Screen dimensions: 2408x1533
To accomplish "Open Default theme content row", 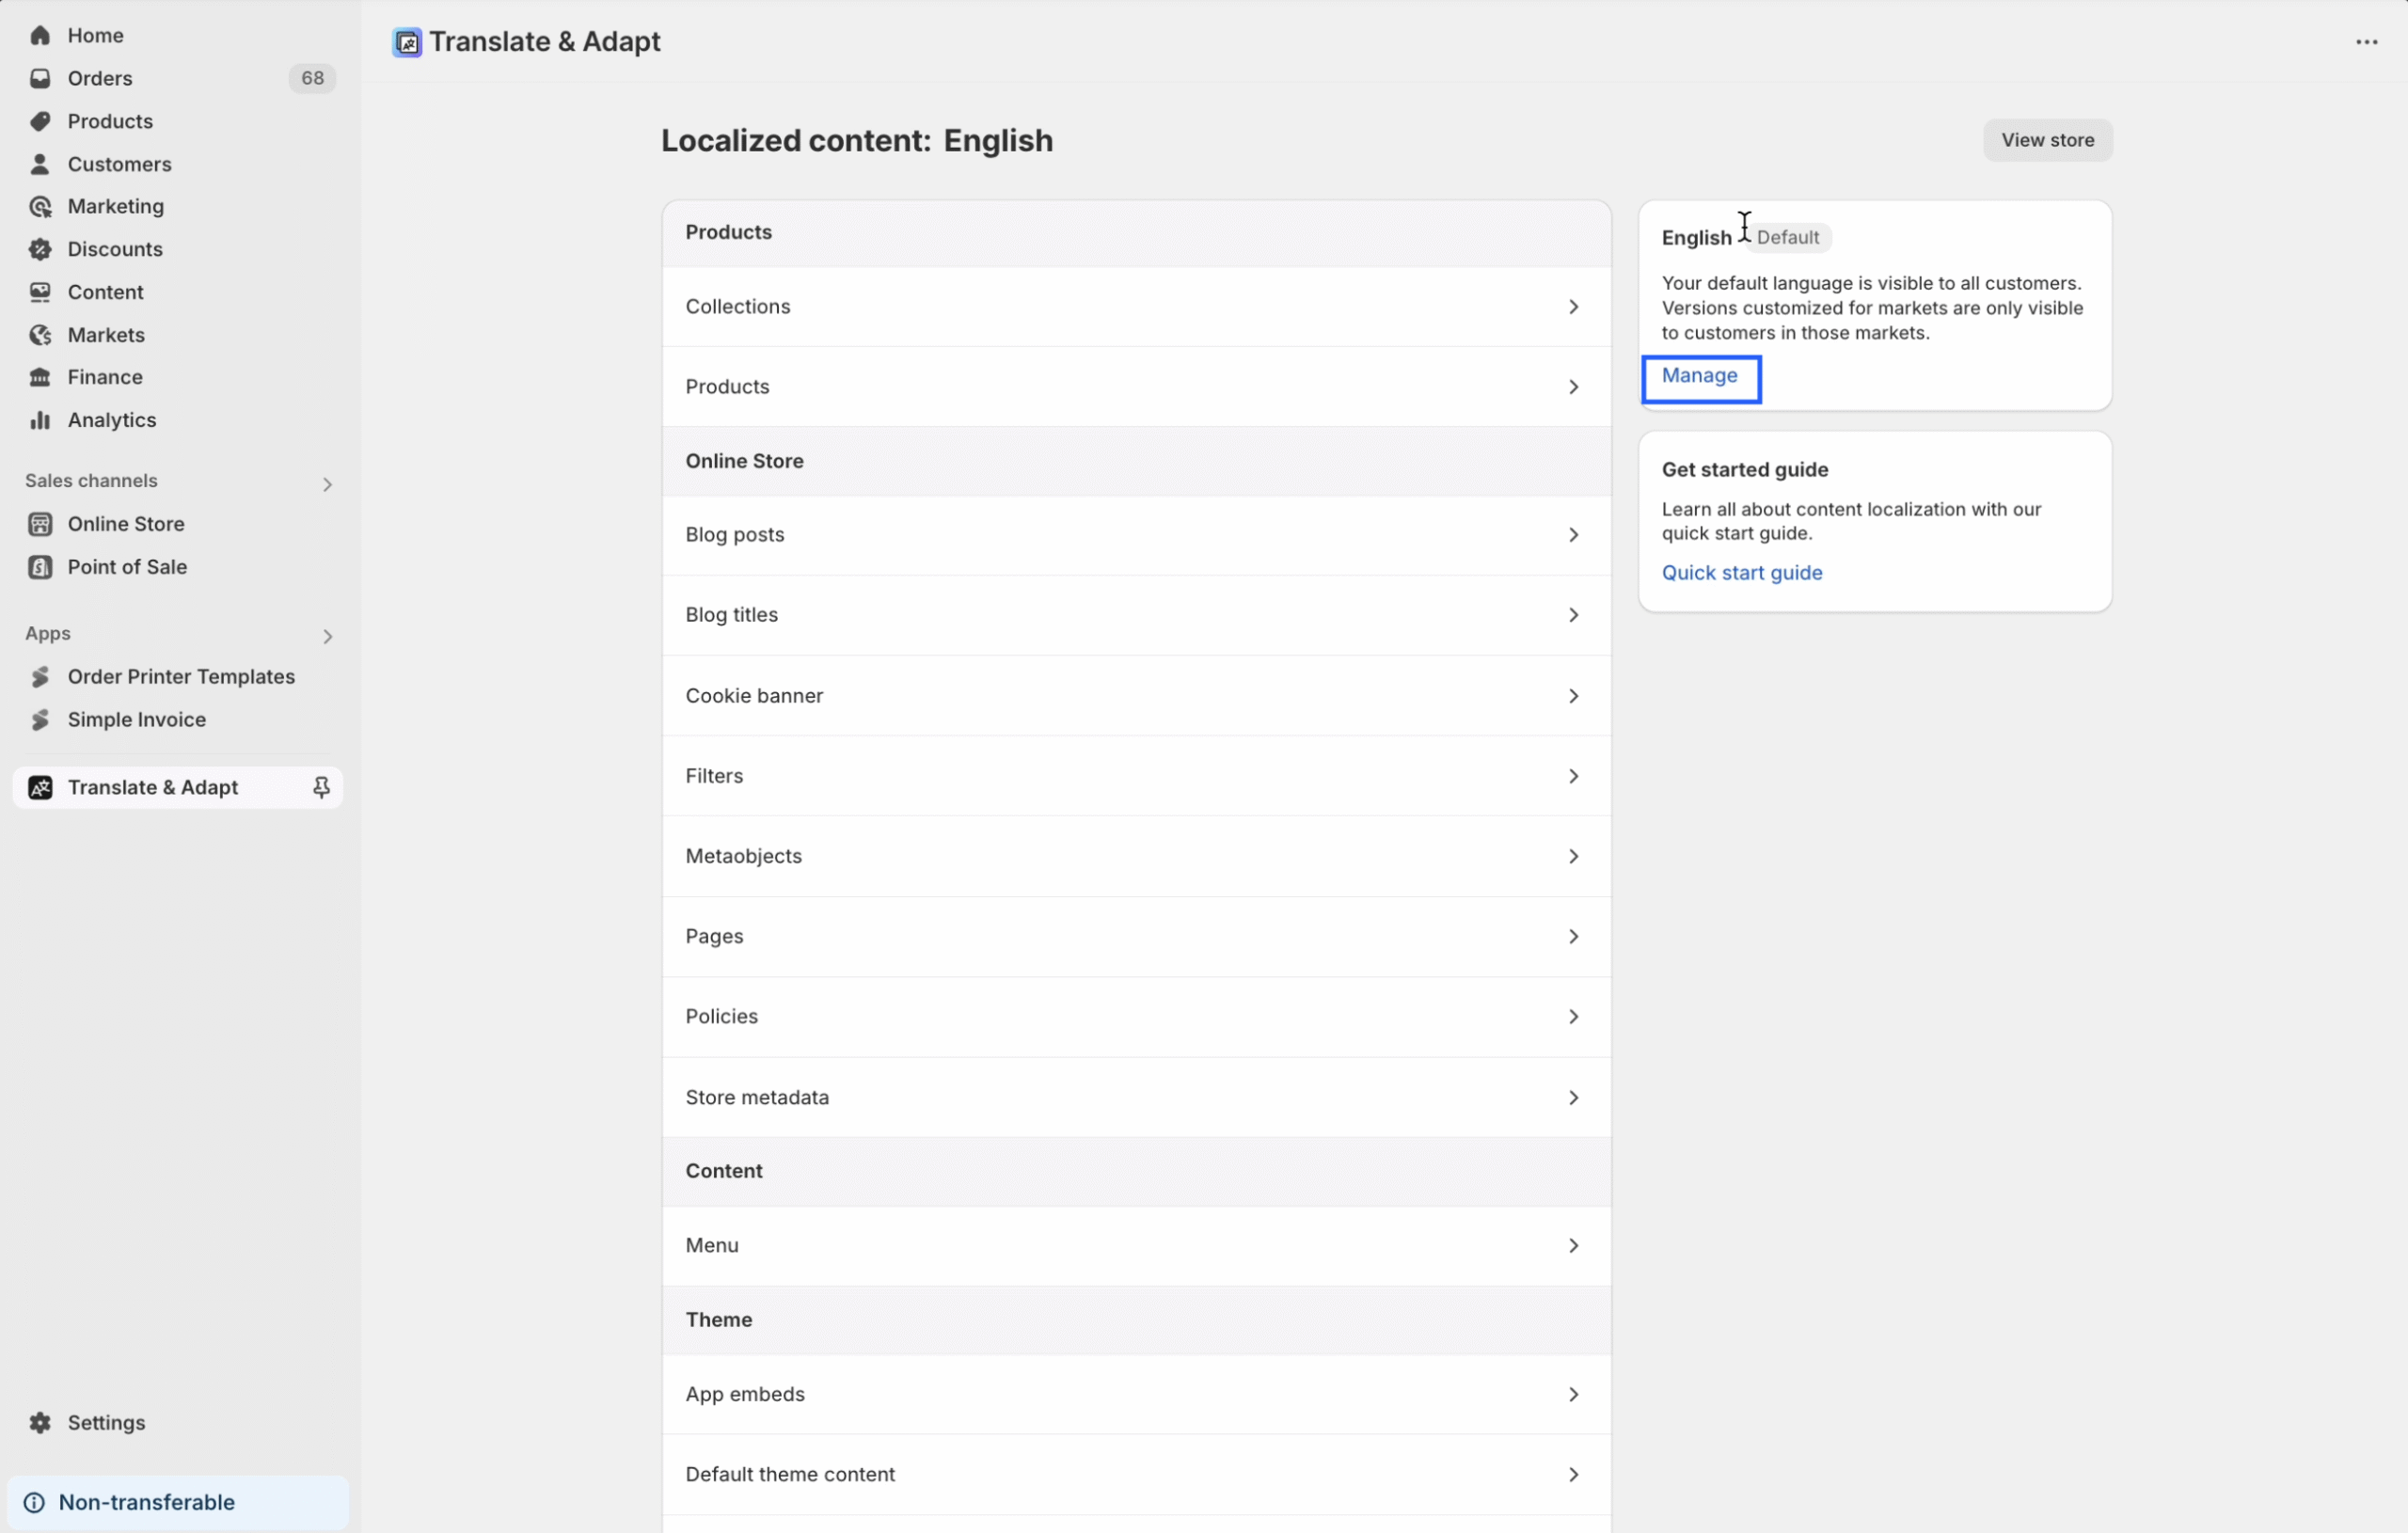I will click(1136, 1474).
